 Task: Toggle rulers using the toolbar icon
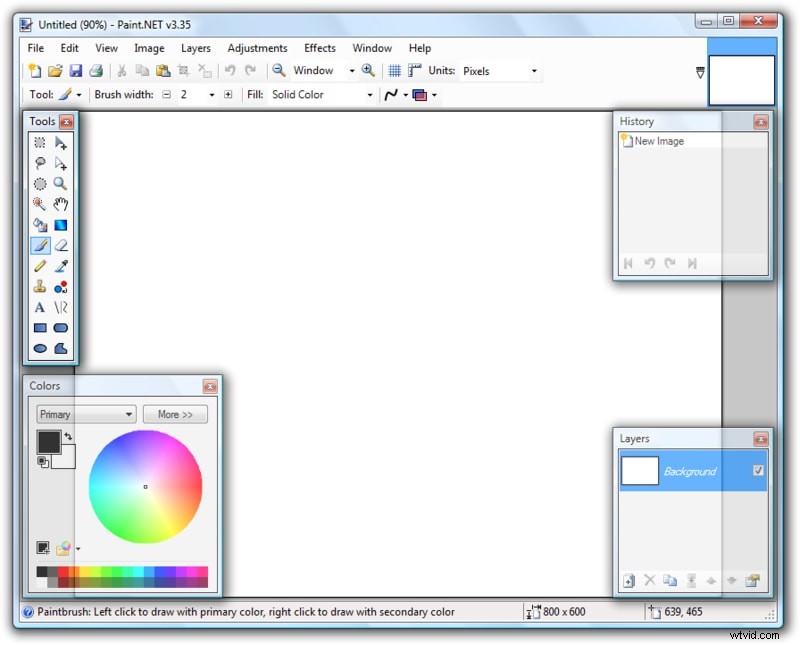[x=415, y=70]
